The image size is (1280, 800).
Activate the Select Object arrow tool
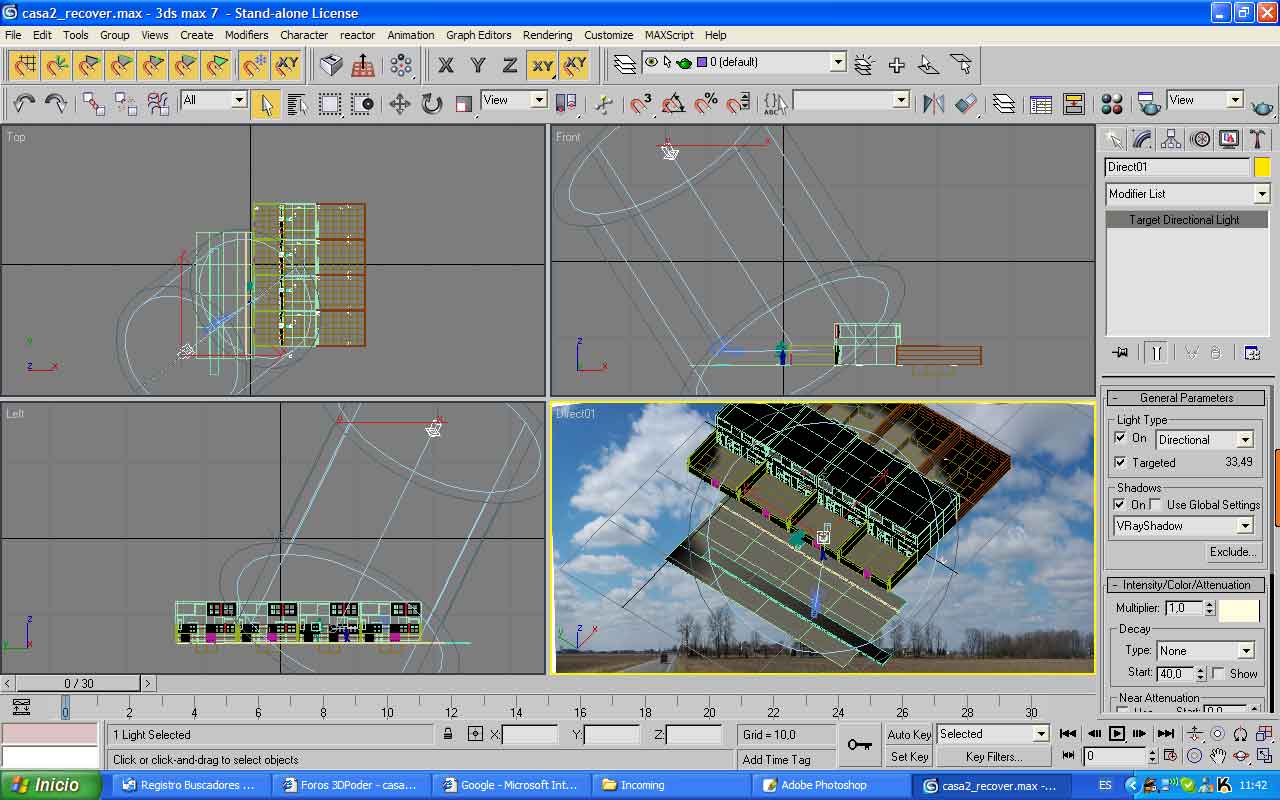265,103
